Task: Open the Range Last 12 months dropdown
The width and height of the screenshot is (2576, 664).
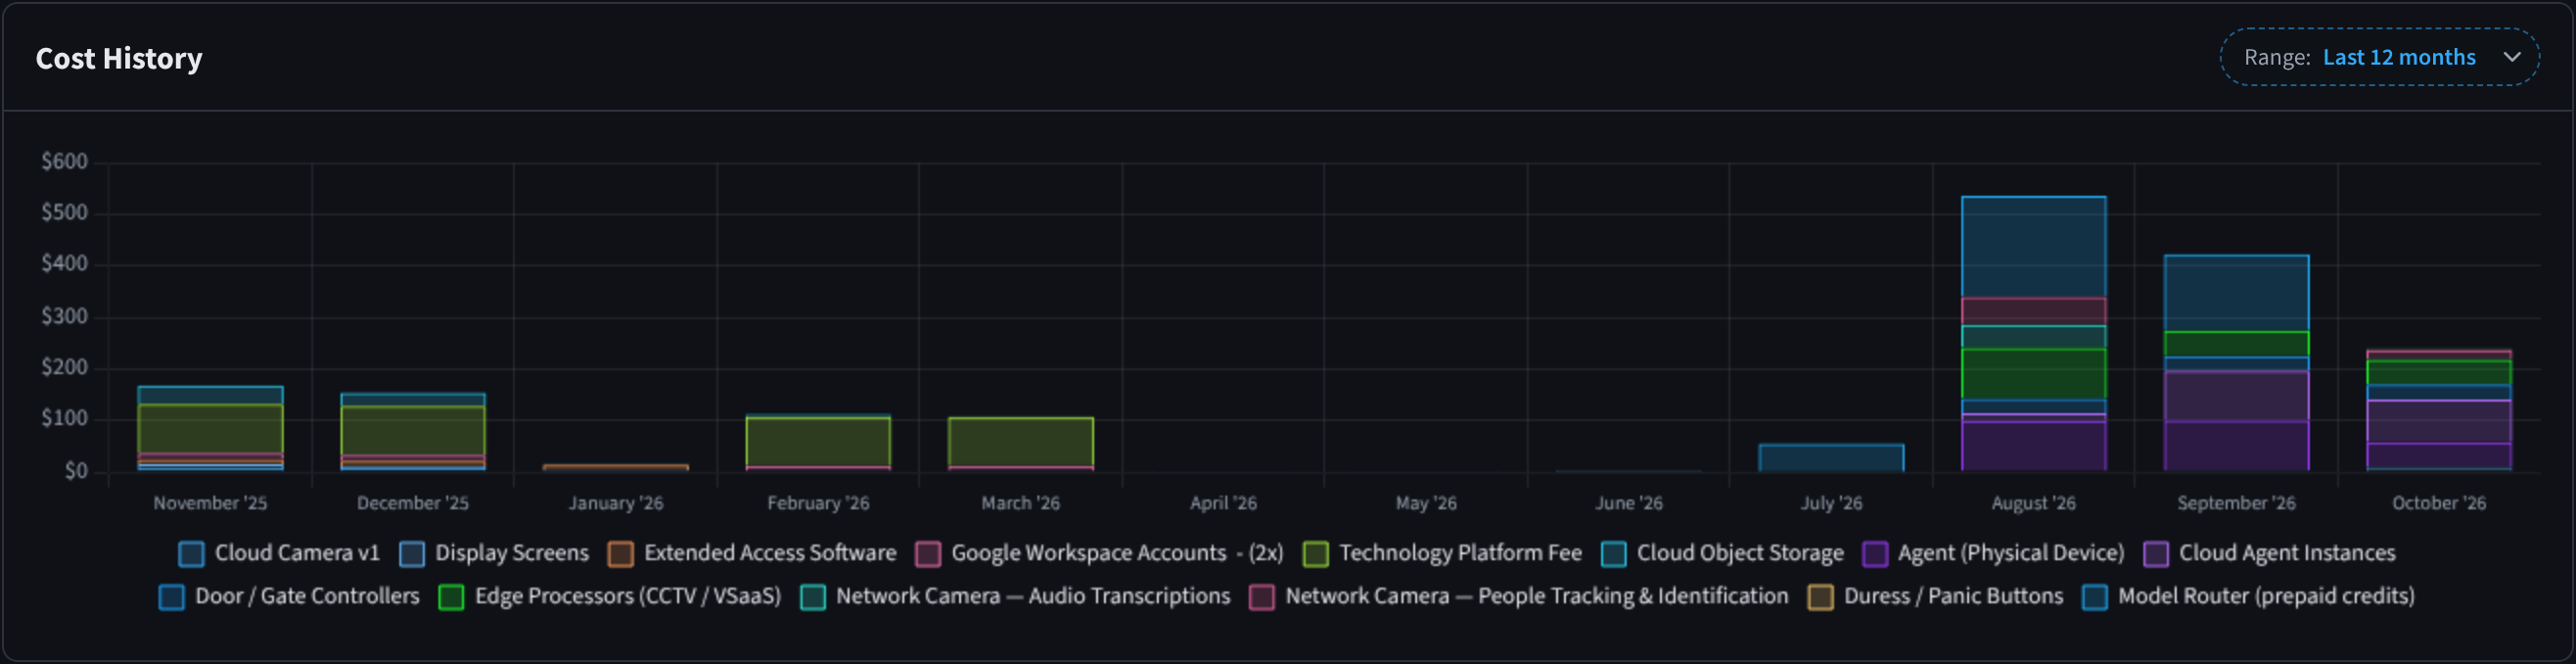Action: 2379,57
